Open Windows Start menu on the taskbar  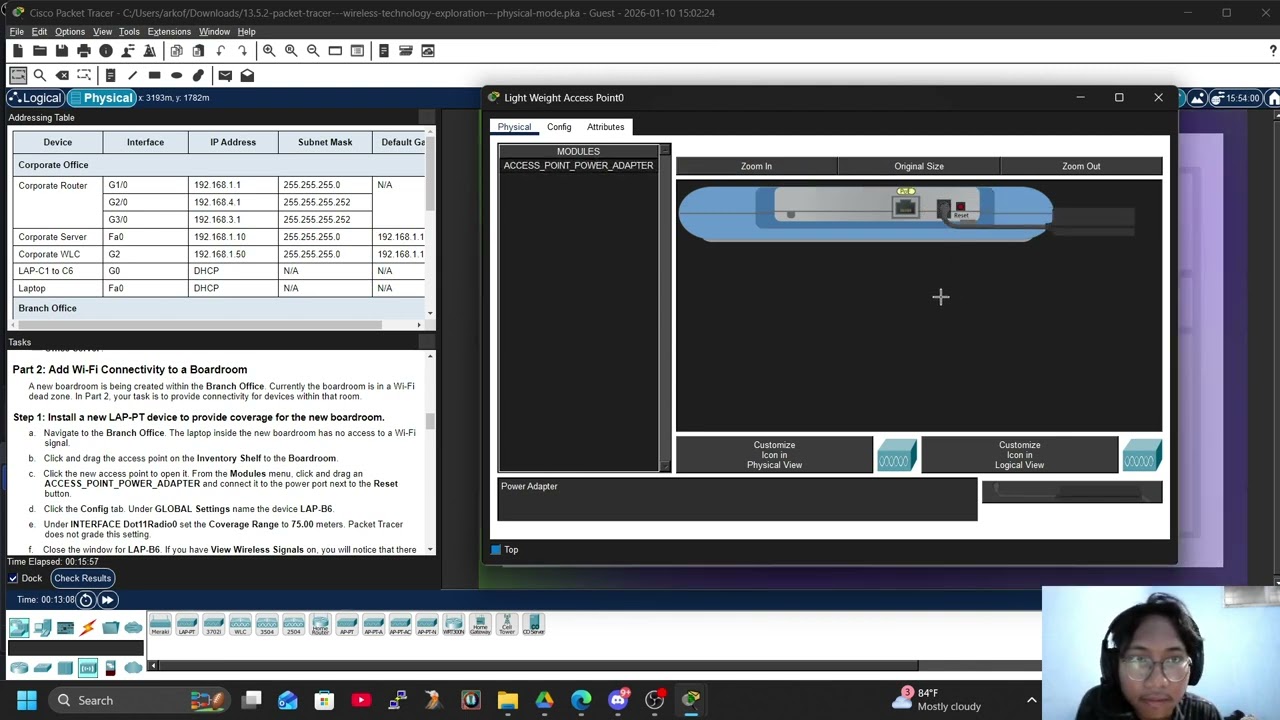(26, 700)
